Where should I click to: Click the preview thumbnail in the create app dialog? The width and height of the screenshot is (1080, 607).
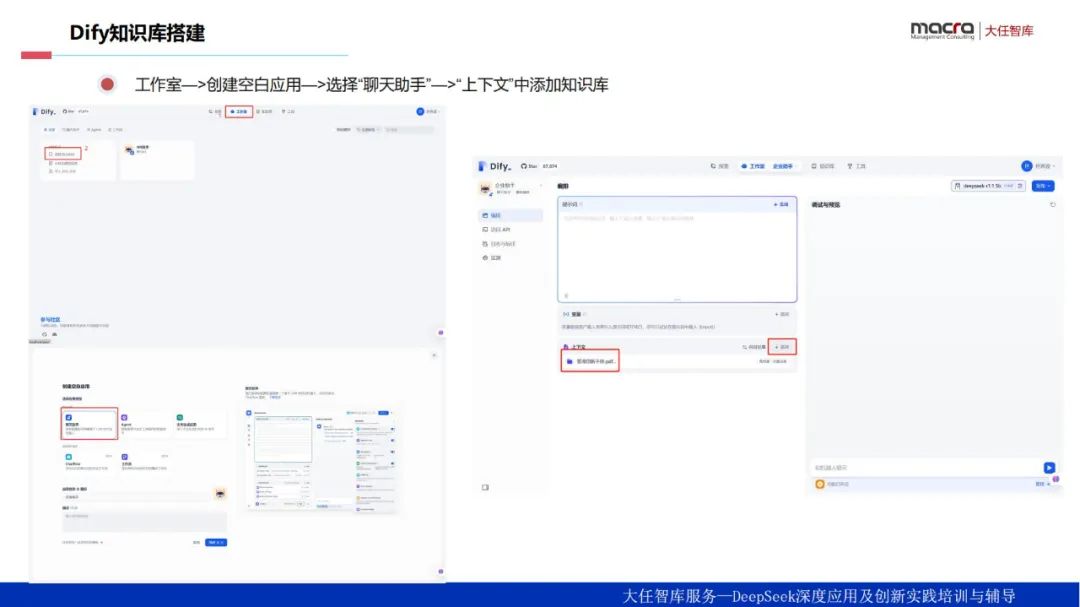321,460
